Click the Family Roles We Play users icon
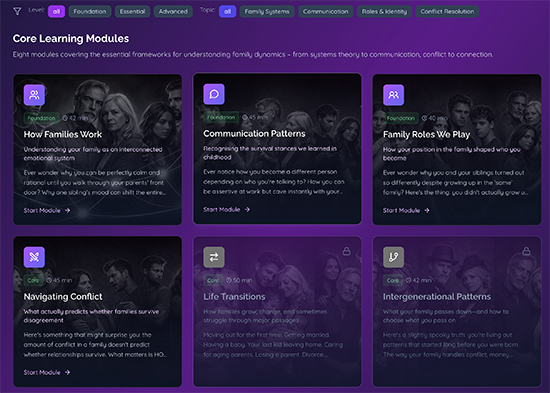This screenshot has width=550, height=393. pos(394,95)
